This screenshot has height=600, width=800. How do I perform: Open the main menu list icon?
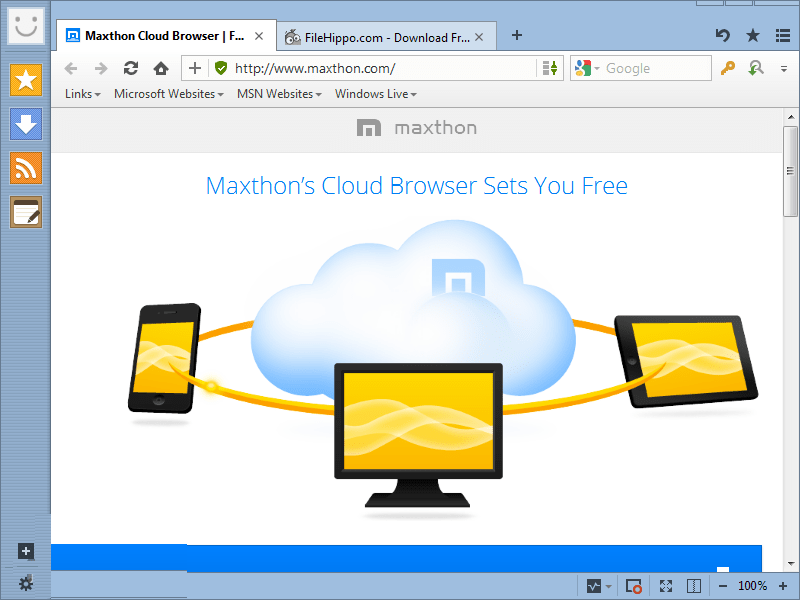[783, 35]
